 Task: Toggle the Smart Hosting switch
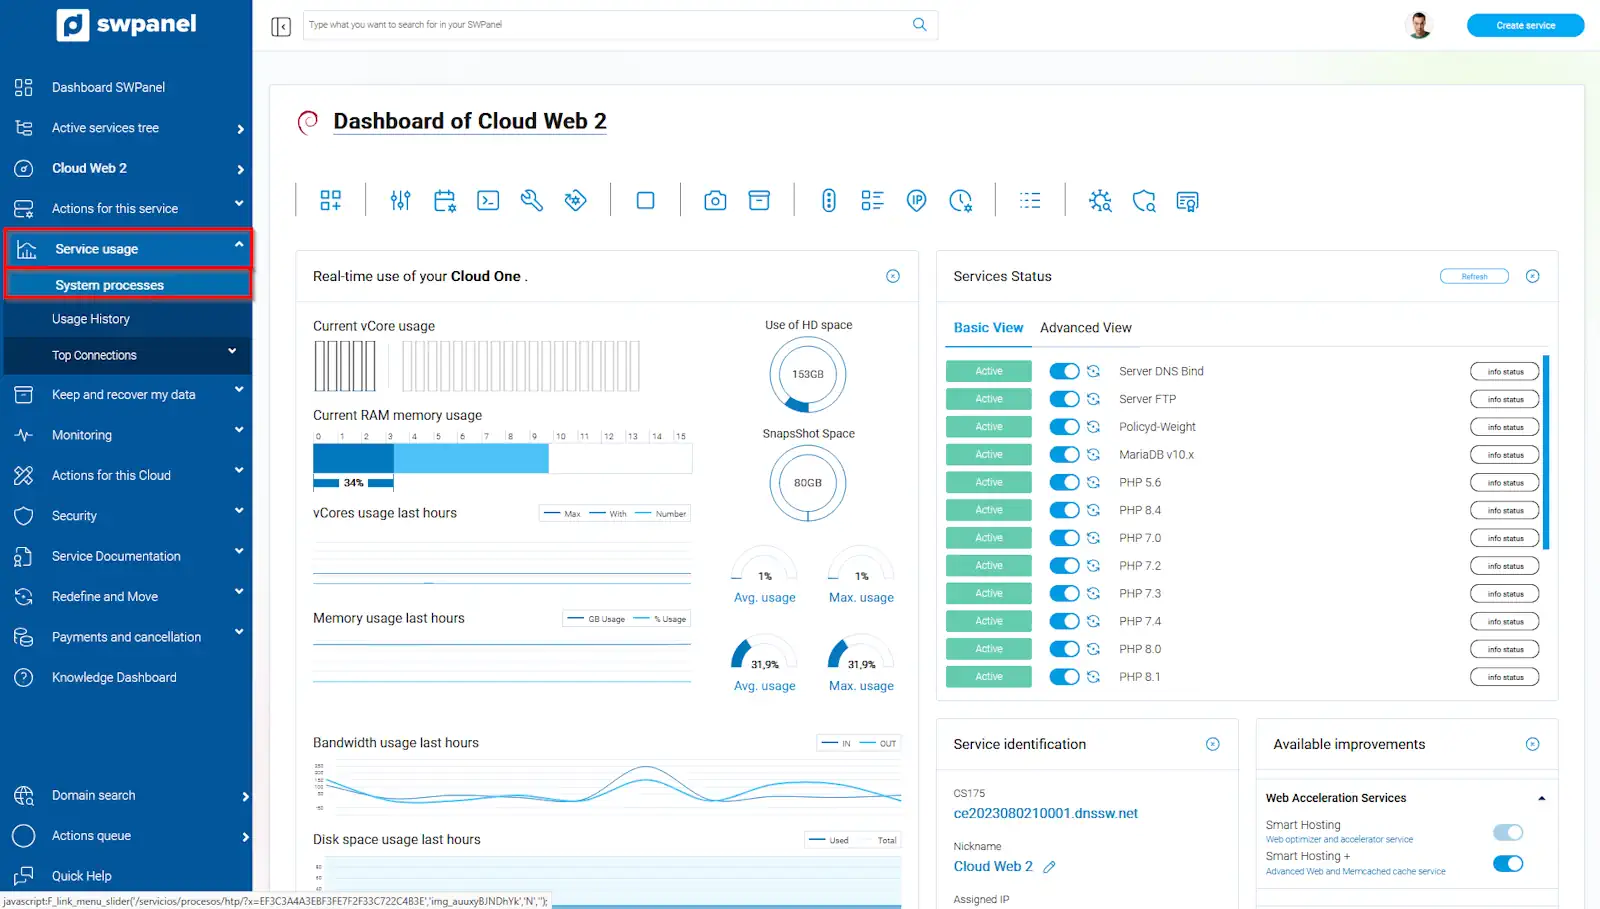[1508, 832]
